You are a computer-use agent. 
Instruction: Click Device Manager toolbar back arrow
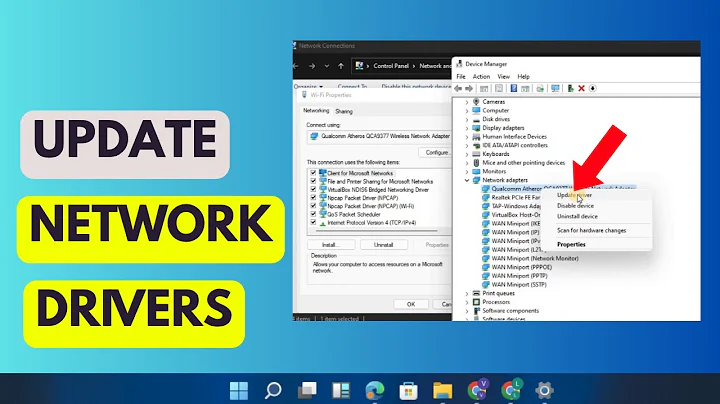458,88
